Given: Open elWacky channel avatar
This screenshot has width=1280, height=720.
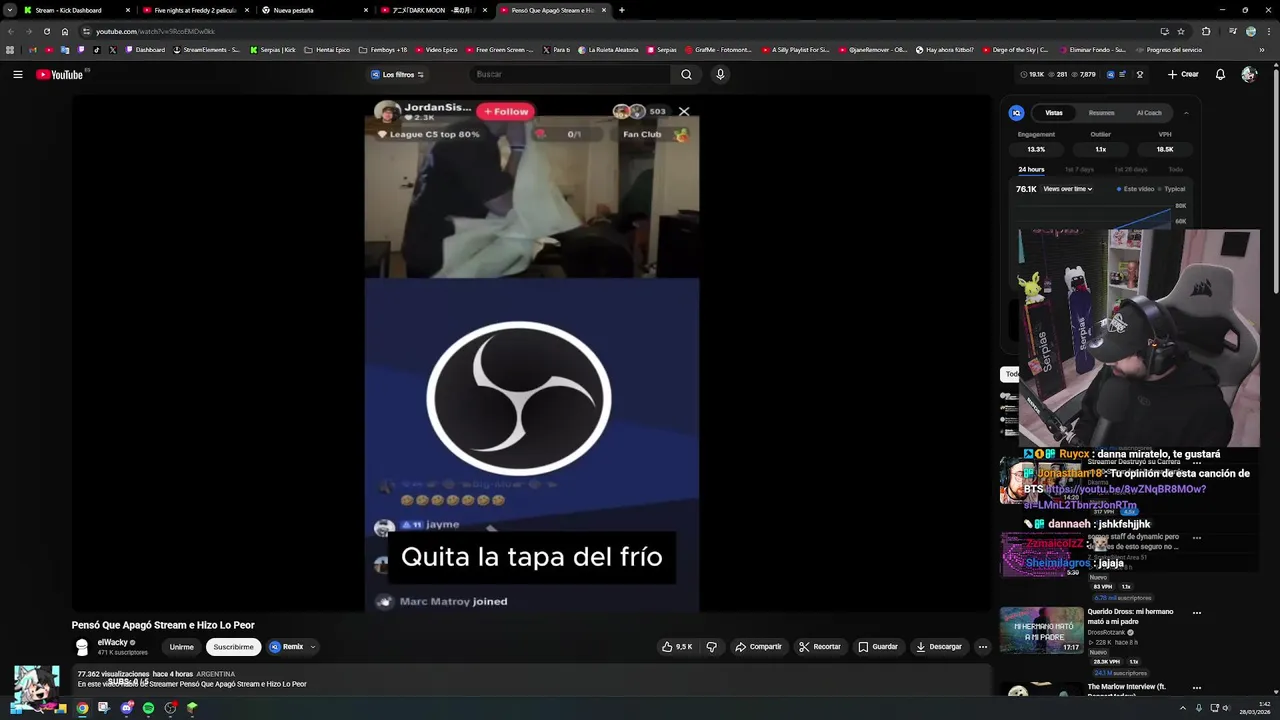Looking at the screenshot, I should (82, 647).
